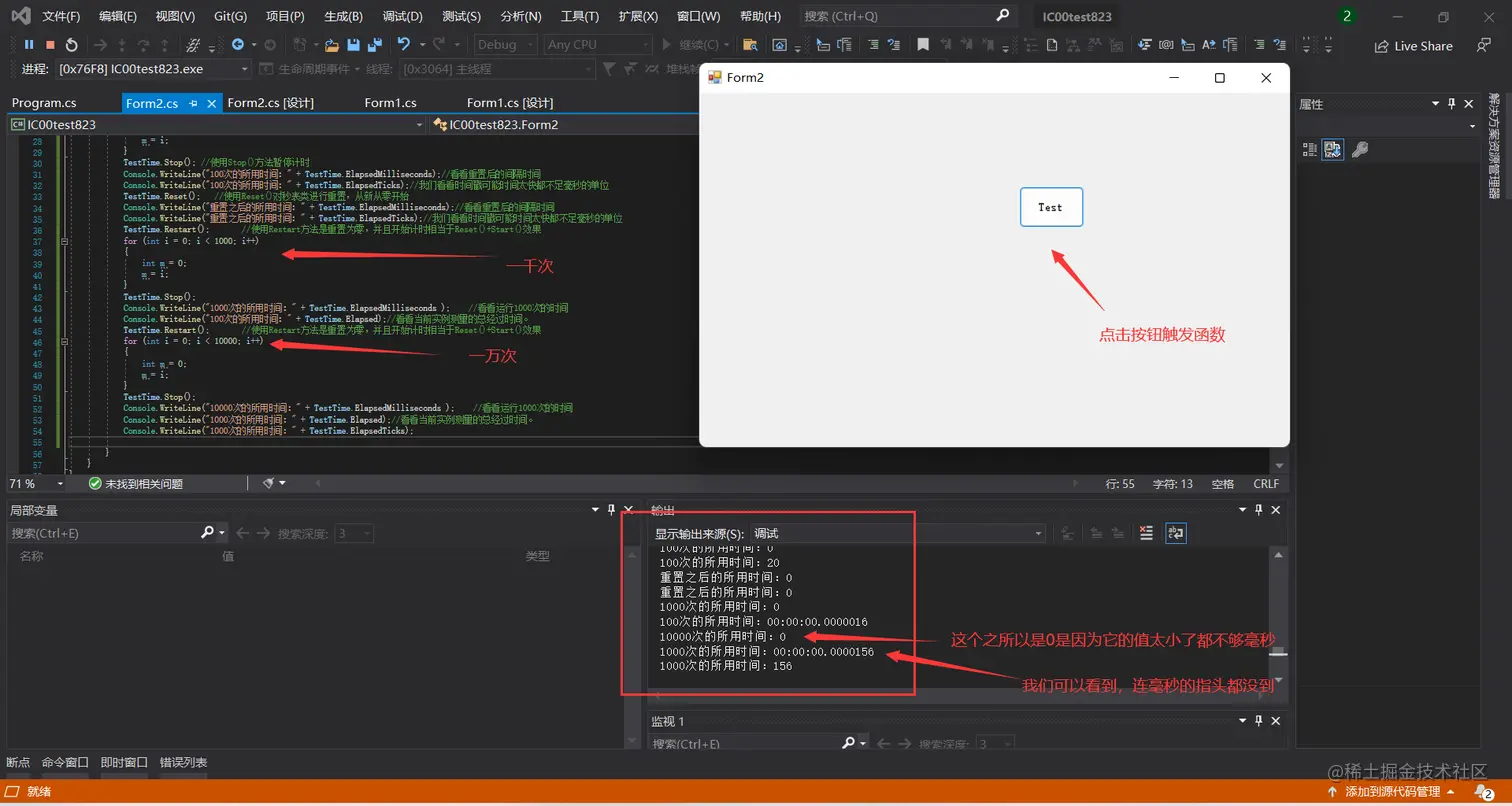Switch Properties panel to alphabetical sorting
This screenshot has width=1512, height=806.
(1333, 149)
